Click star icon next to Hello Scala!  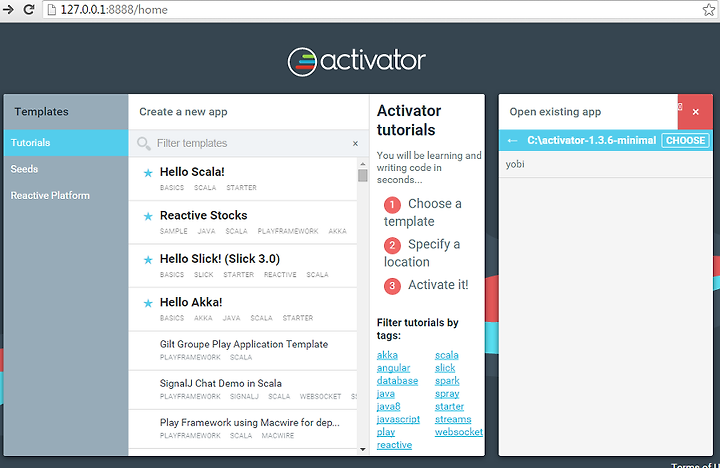point(148,173)
